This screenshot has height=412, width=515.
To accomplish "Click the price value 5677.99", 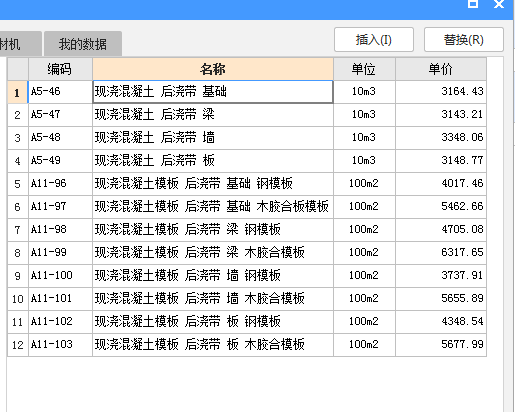I will (x=462, y=344).
